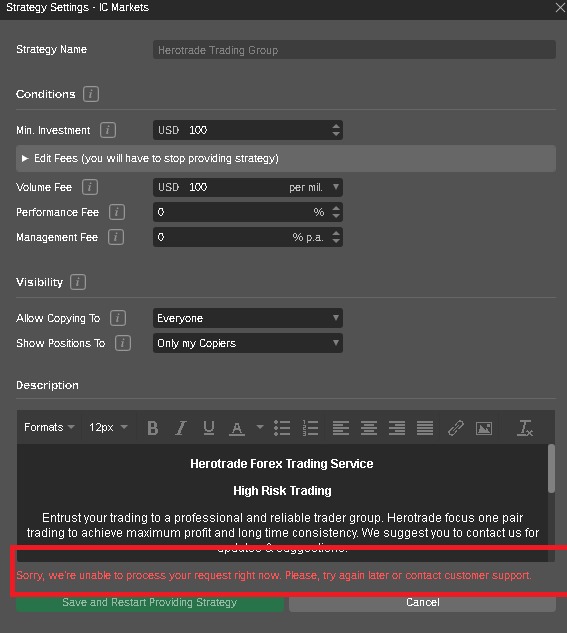Screen dimensions: 567x633
Task: Increase Min. Investment with the up arrow
Action: click(x=336, y=126)
